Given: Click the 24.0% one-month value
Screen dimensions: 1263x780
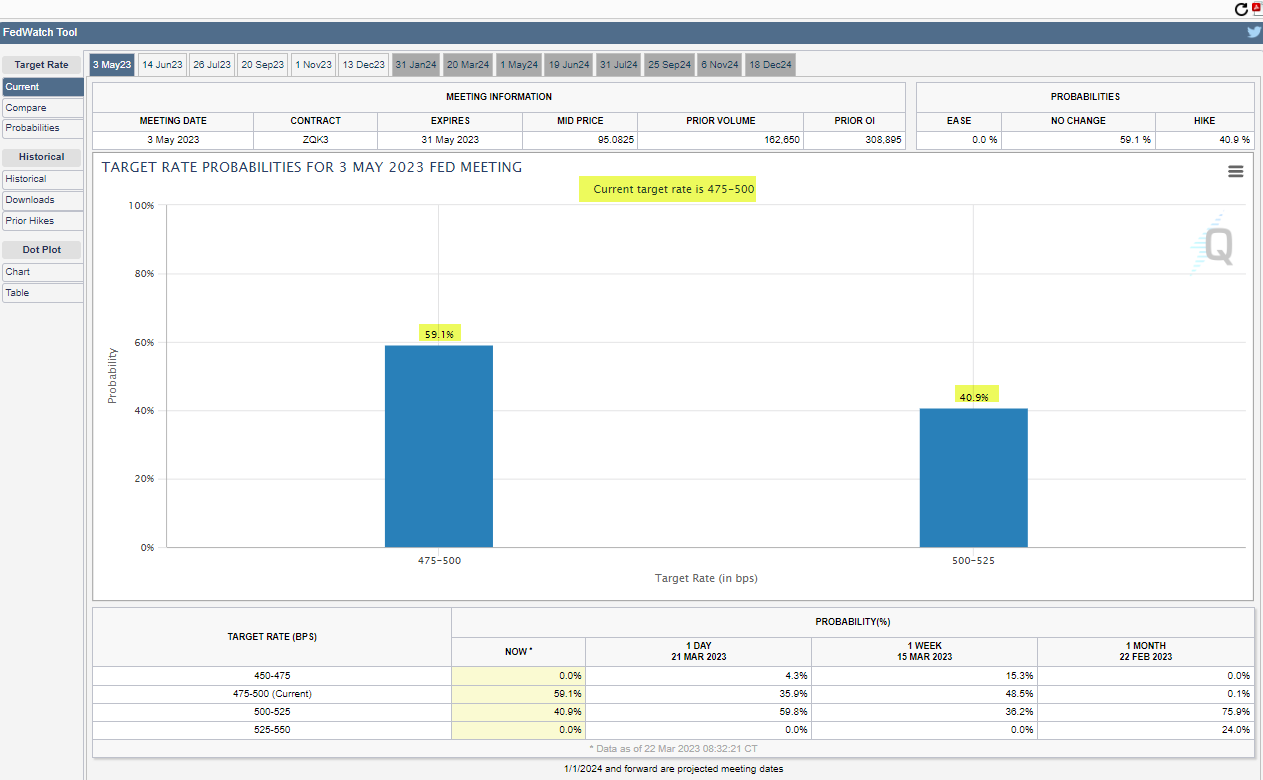Looking at the screenshot, I should coord(1237,730).
